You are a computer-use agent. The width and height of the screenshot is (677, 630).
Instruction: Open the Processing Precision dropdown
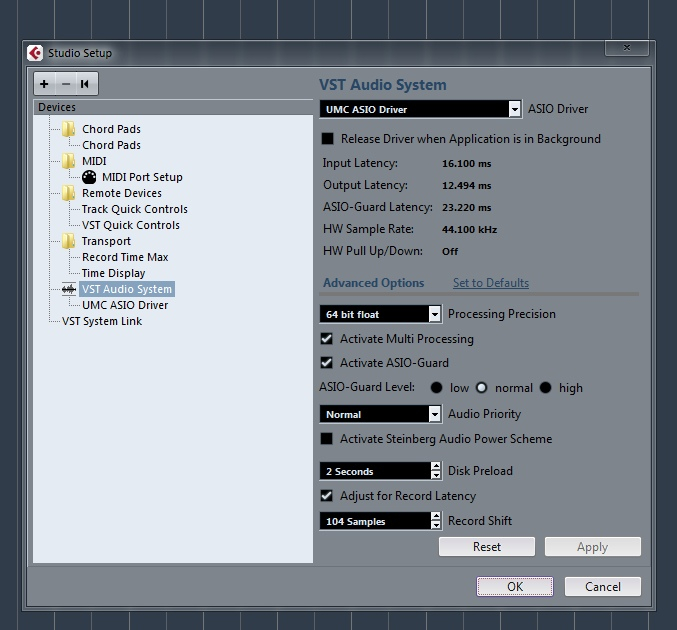point(435,314)
